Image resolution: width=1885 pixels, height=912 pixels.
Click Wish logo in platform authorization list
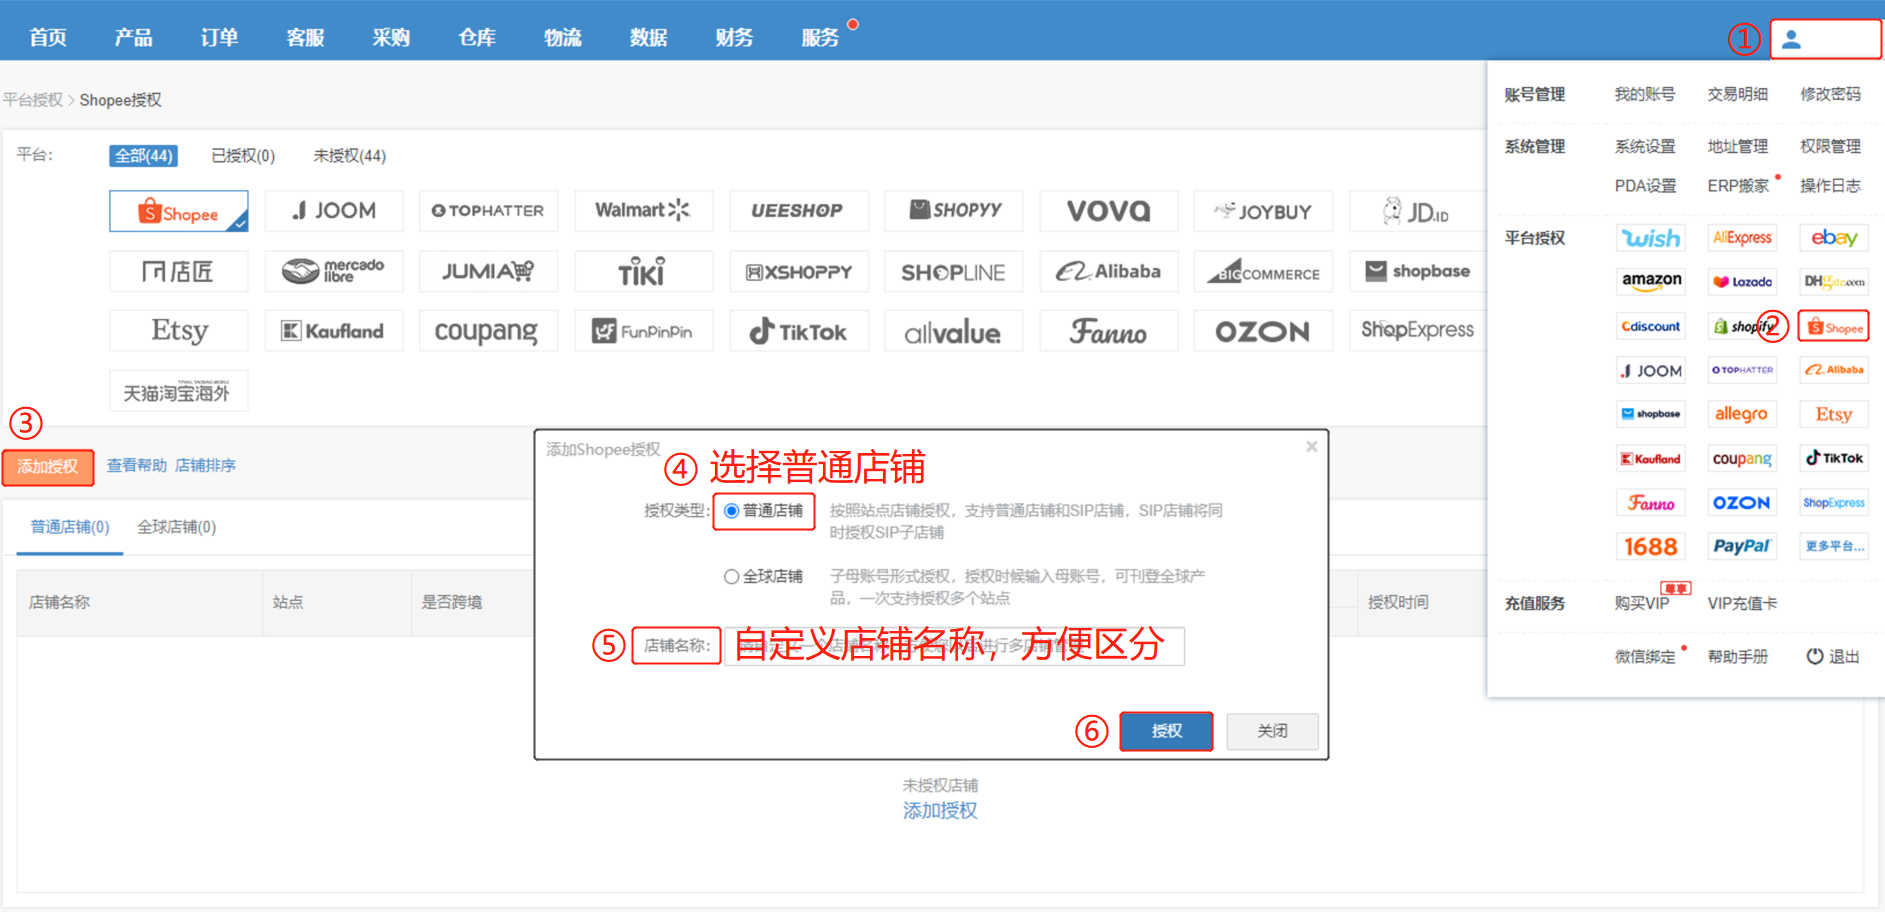(x=1651, y=238)
